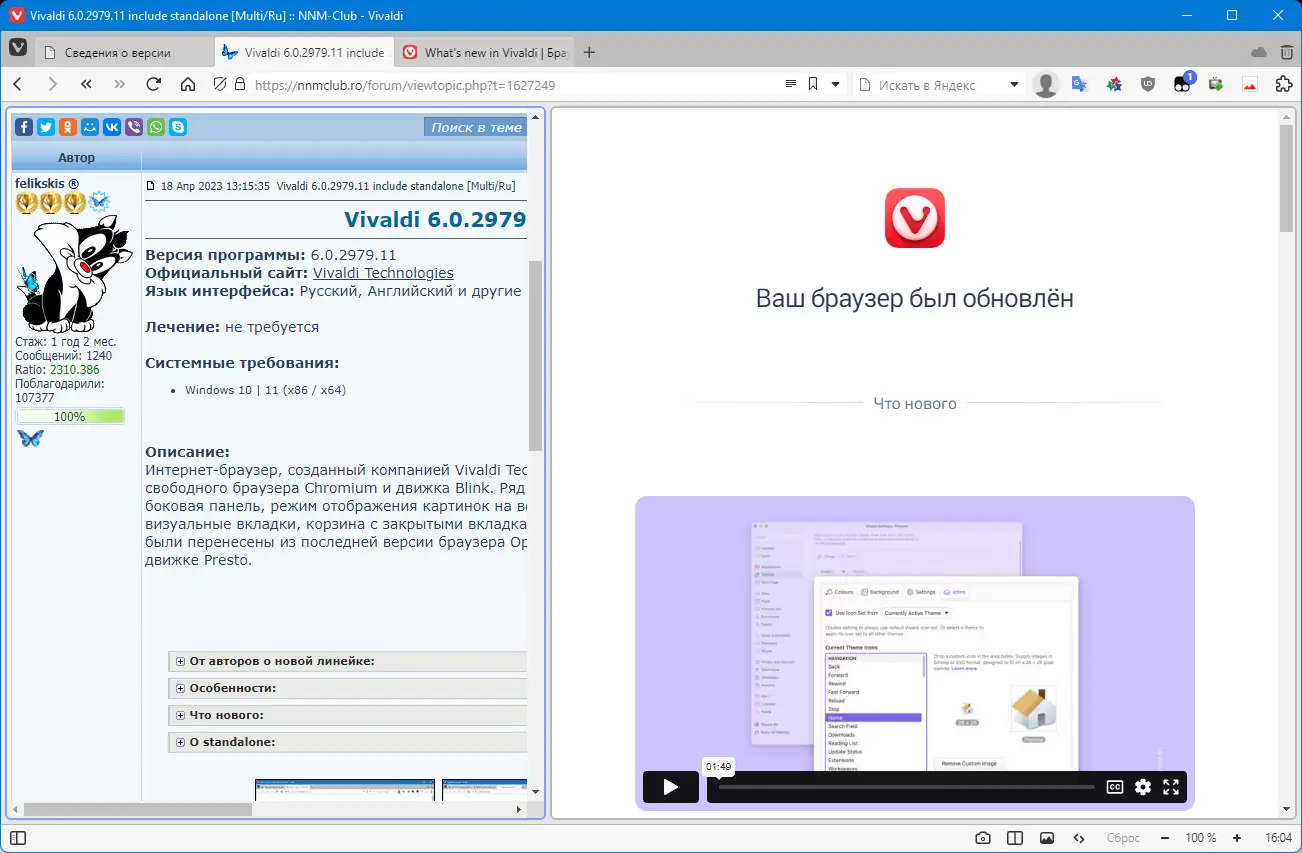Open the user profile avatar
The height and width of the screenshot is (853, 1302).
tap(1046, 85)
